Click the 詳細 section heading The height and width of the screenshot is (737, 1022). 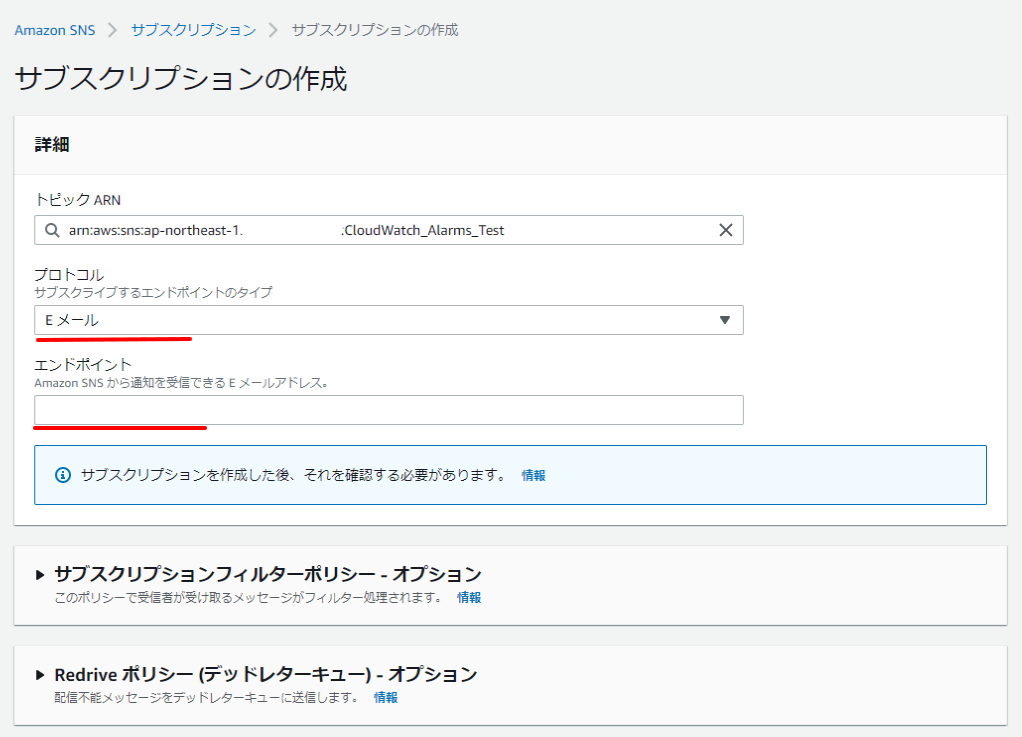(x=52, y=145)
